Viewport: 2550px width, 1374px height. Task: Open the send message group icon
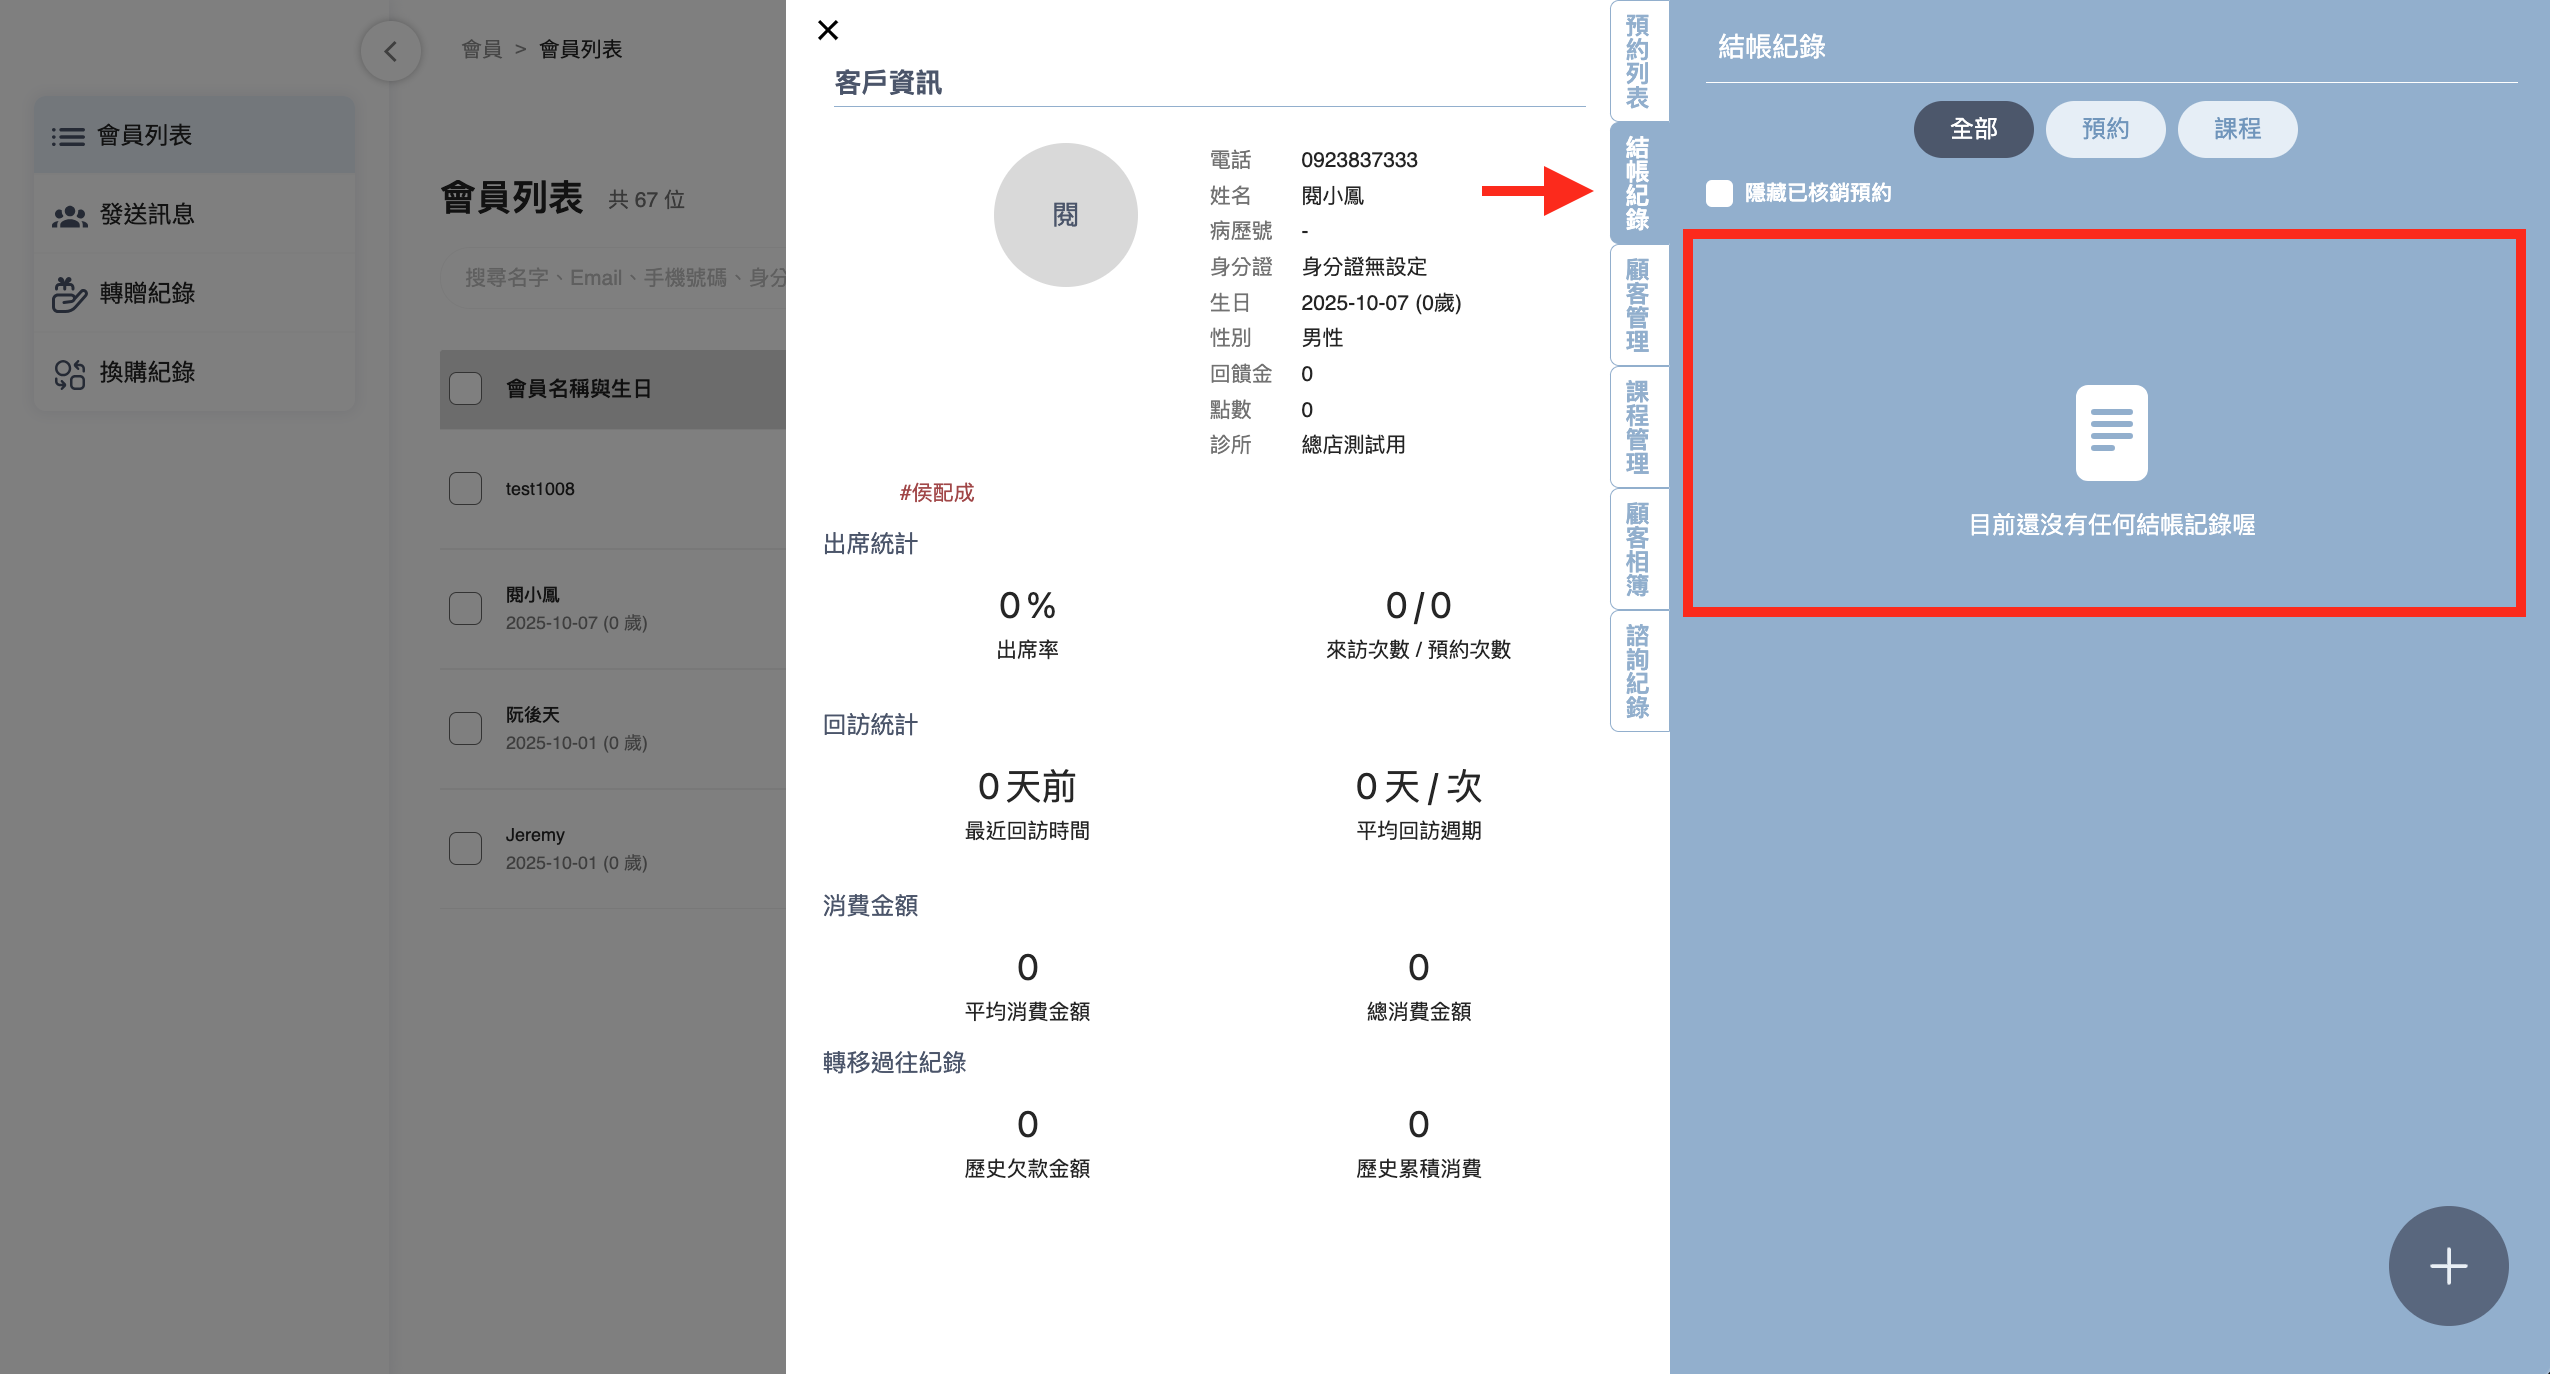tap(69, 215)
